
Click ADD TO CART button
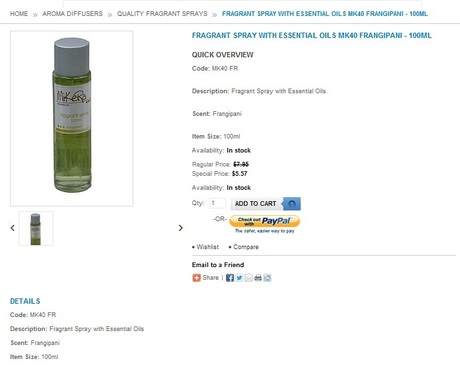point(256,204)
